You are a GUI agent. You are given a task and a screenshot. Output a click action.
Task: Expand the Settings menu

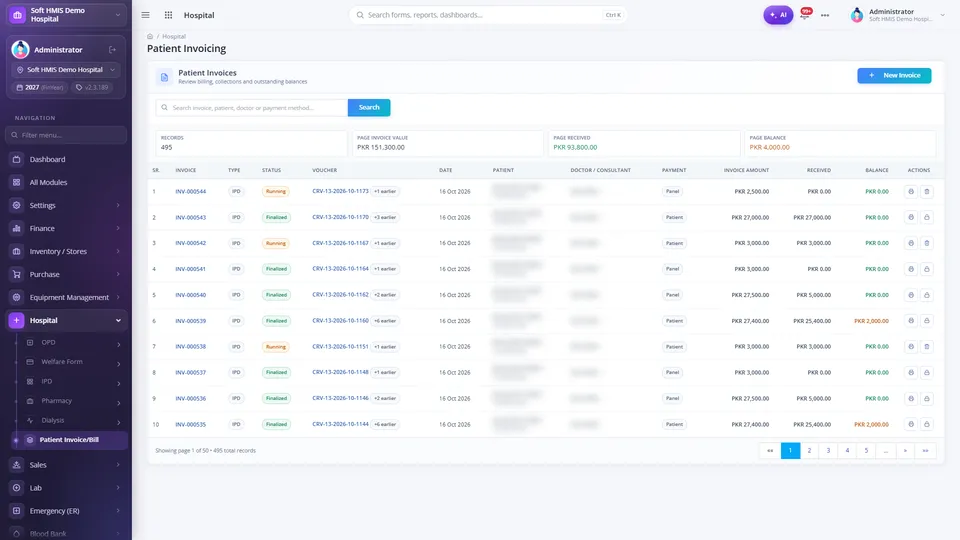pos(66,205)
